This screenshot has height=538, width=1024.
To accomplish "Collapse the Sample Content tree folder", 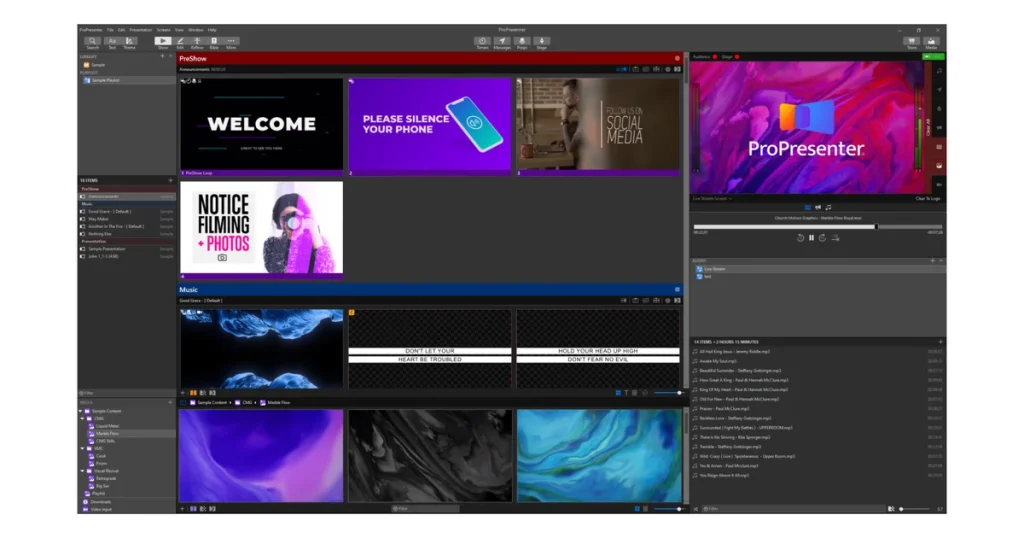I will click(x=82, y=411).
